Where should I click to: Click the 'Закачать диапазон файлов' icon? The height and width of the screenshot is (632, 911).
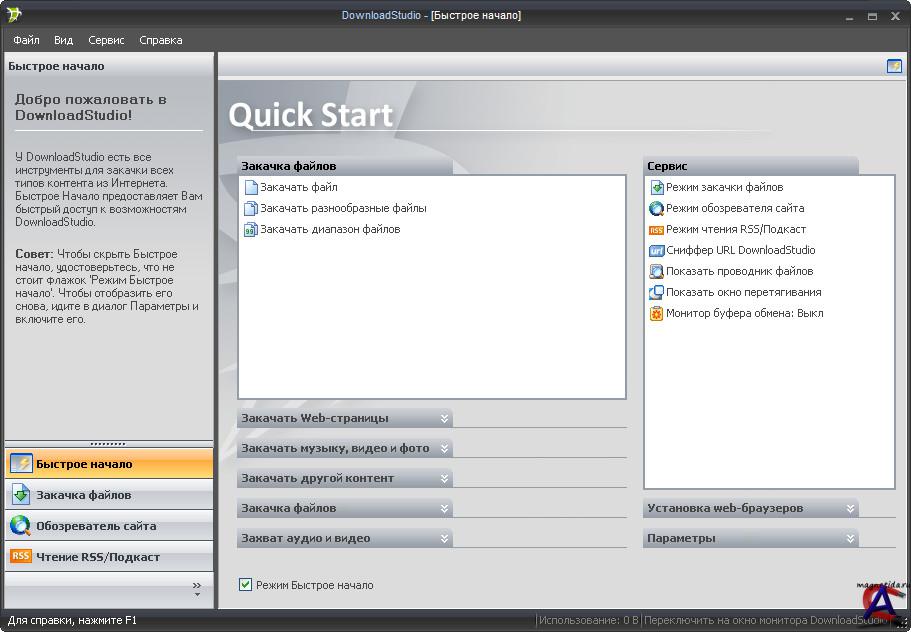coord(251,230)
